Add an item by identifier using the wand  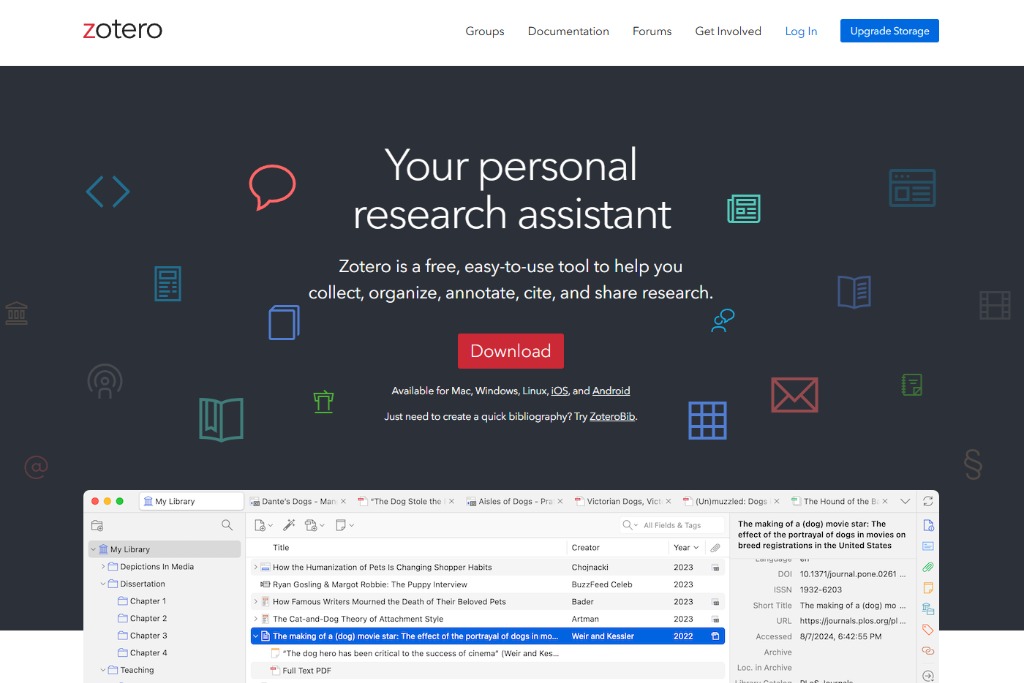coord(290,524)
